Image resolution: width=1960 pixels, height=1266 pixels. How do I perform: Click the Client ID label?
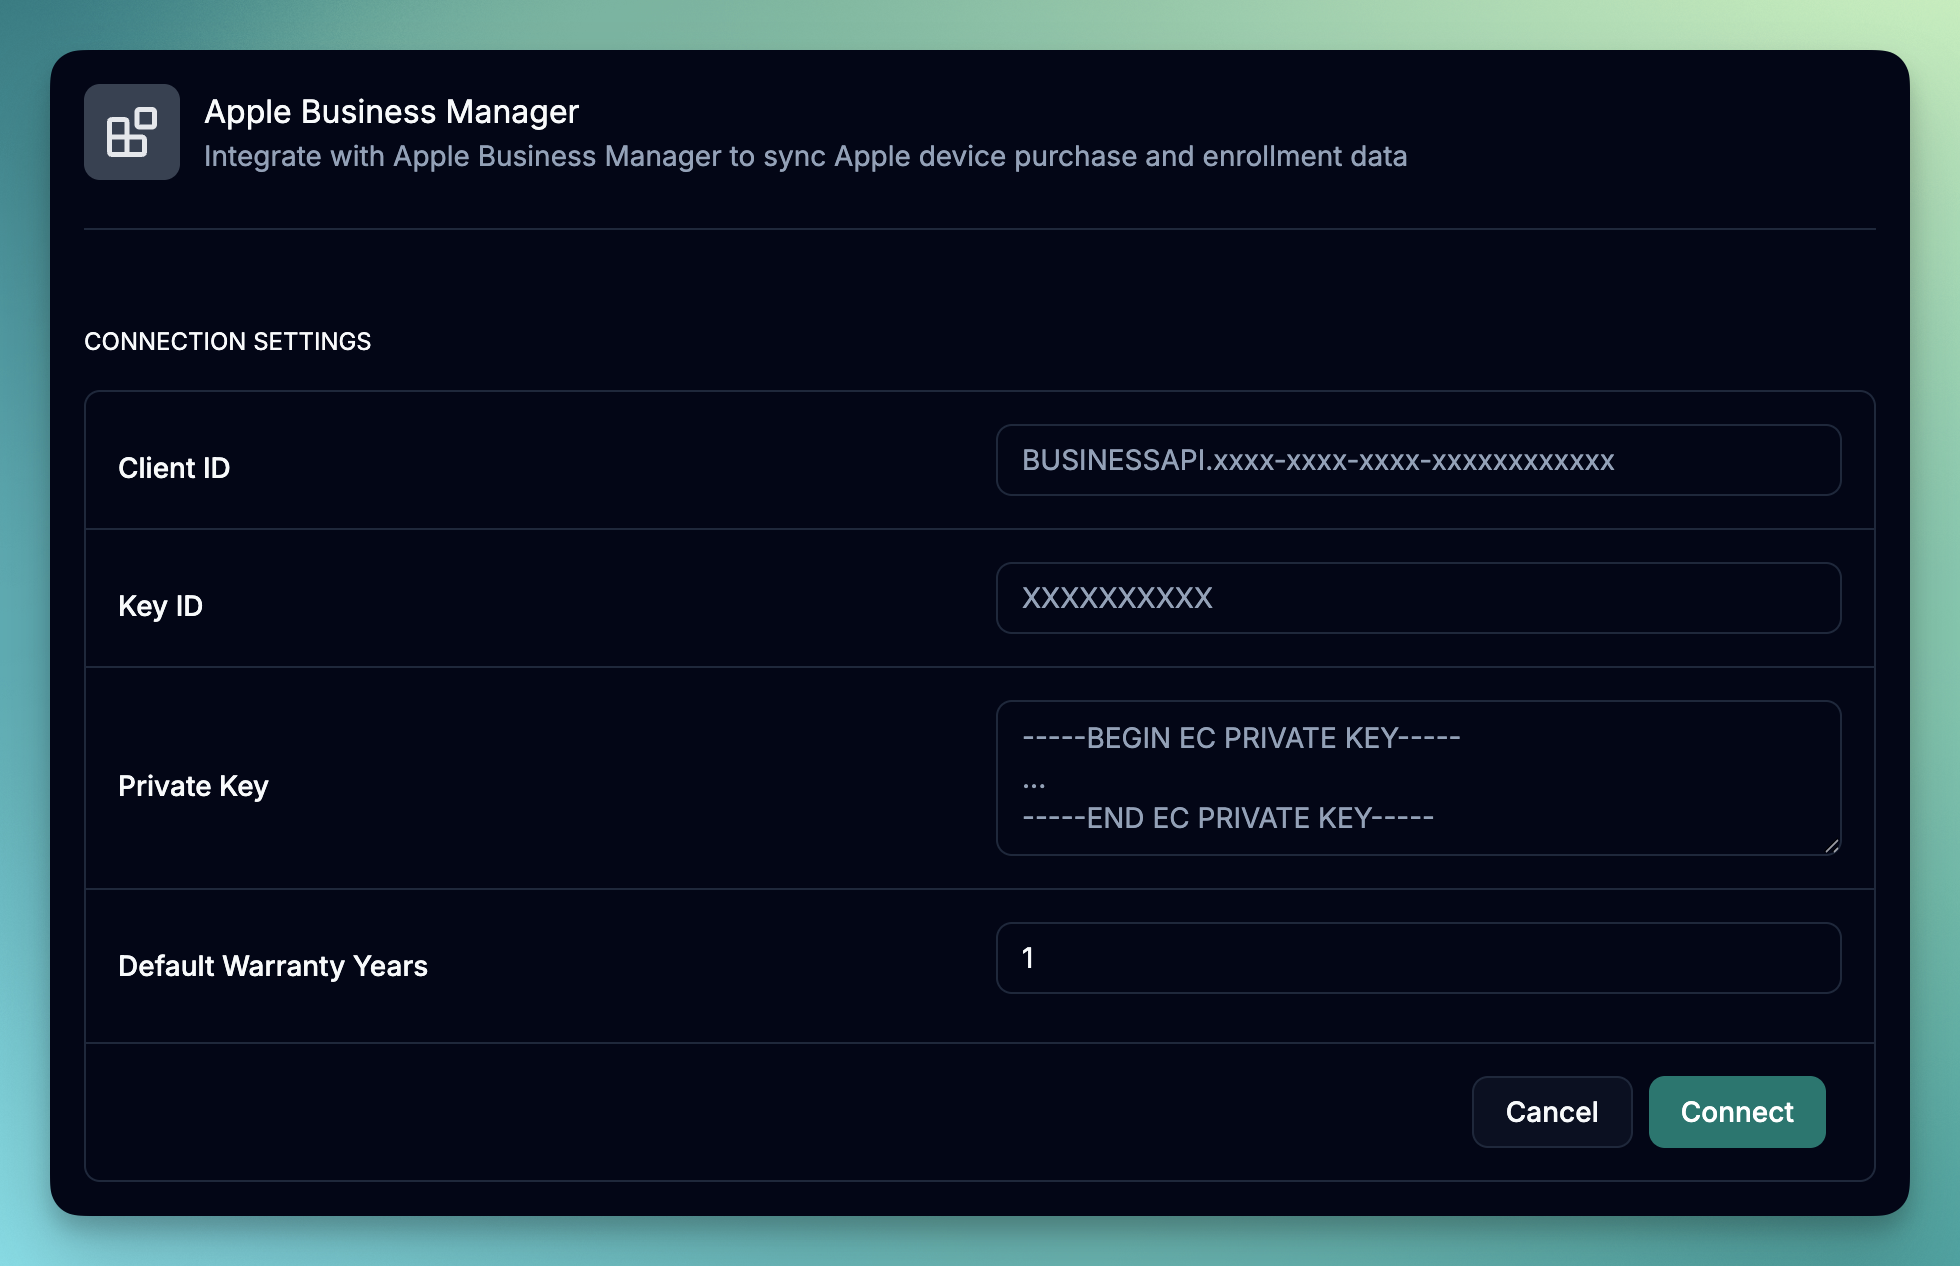coord(174,468)
